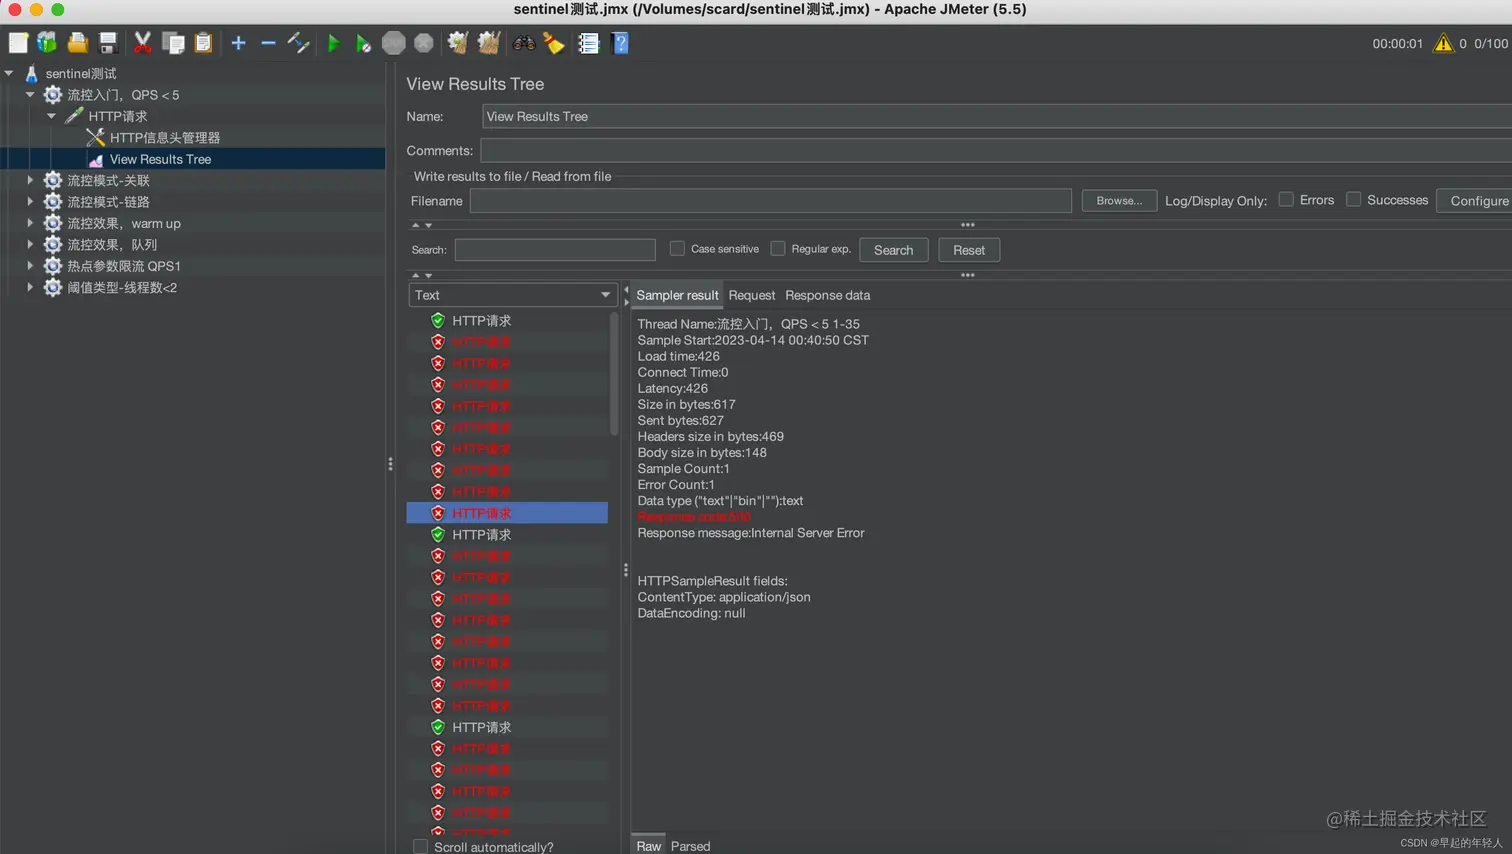Focus the Comments input field
1512x854 pixels.
pos(996,151)
